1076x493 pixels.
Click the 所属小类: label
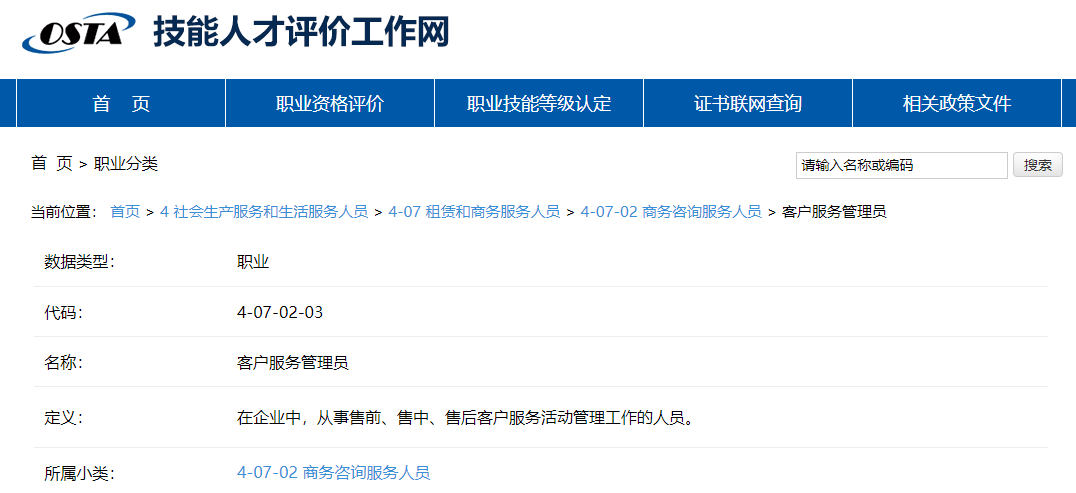79,472
